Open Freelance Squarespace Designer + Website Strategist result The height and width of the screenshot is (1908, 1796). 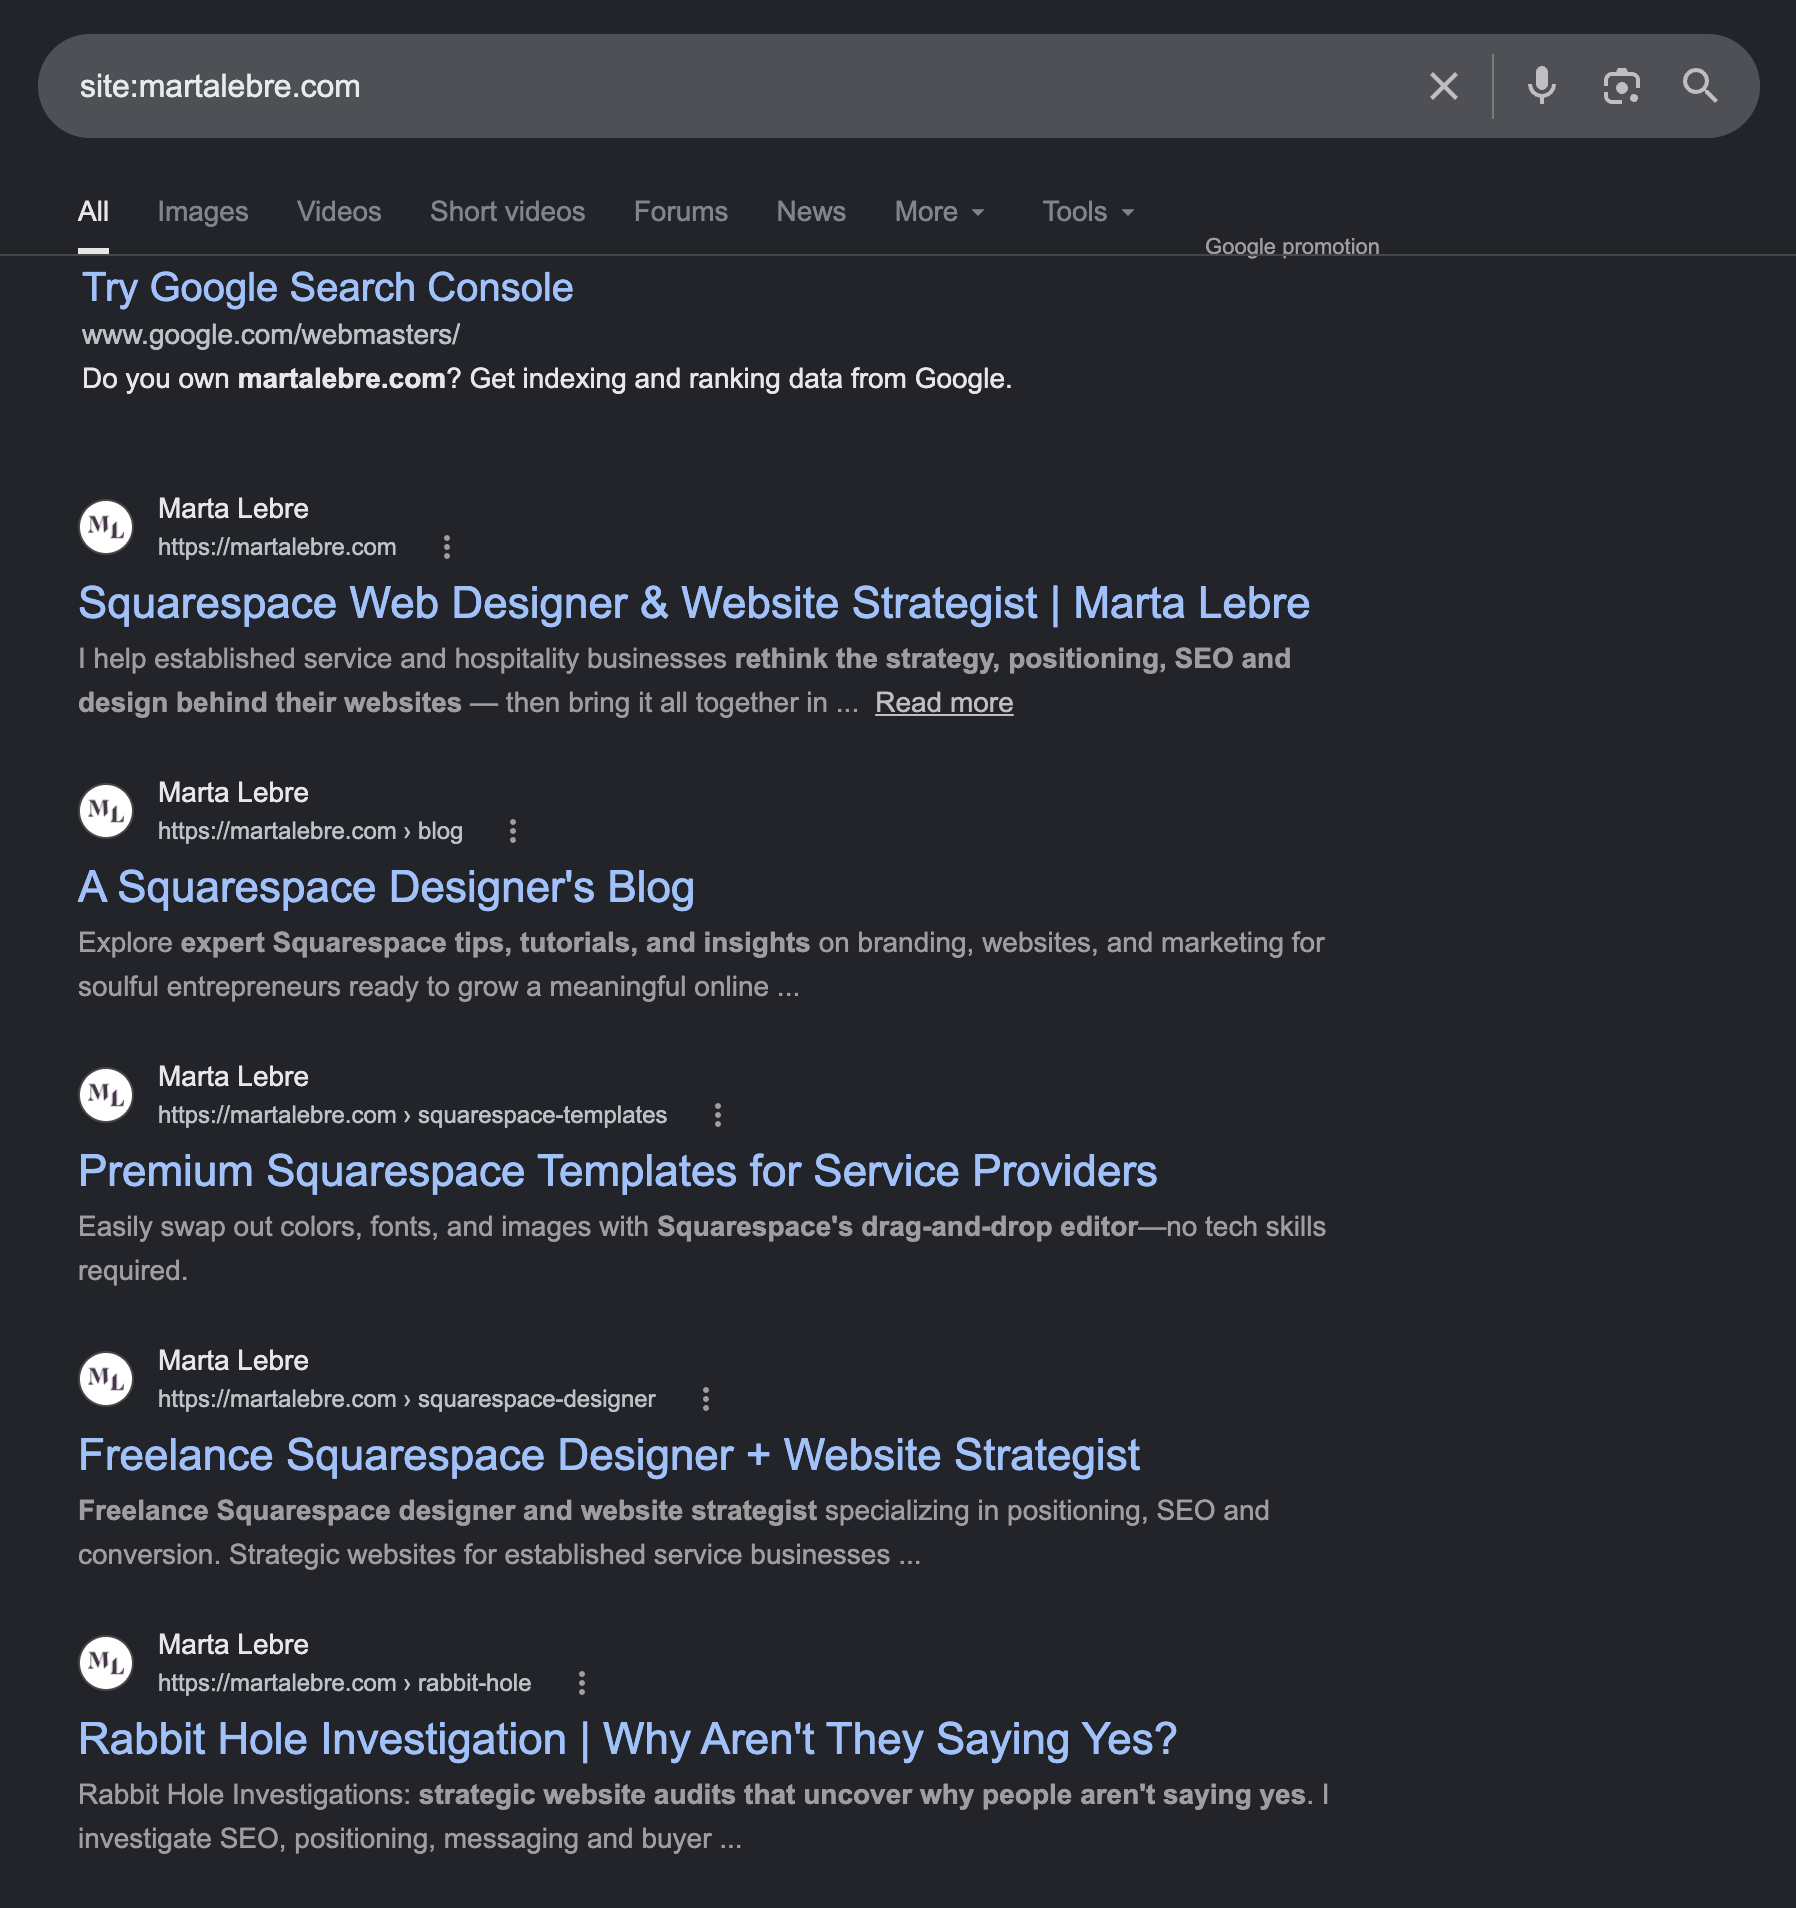coord(609,1456)
